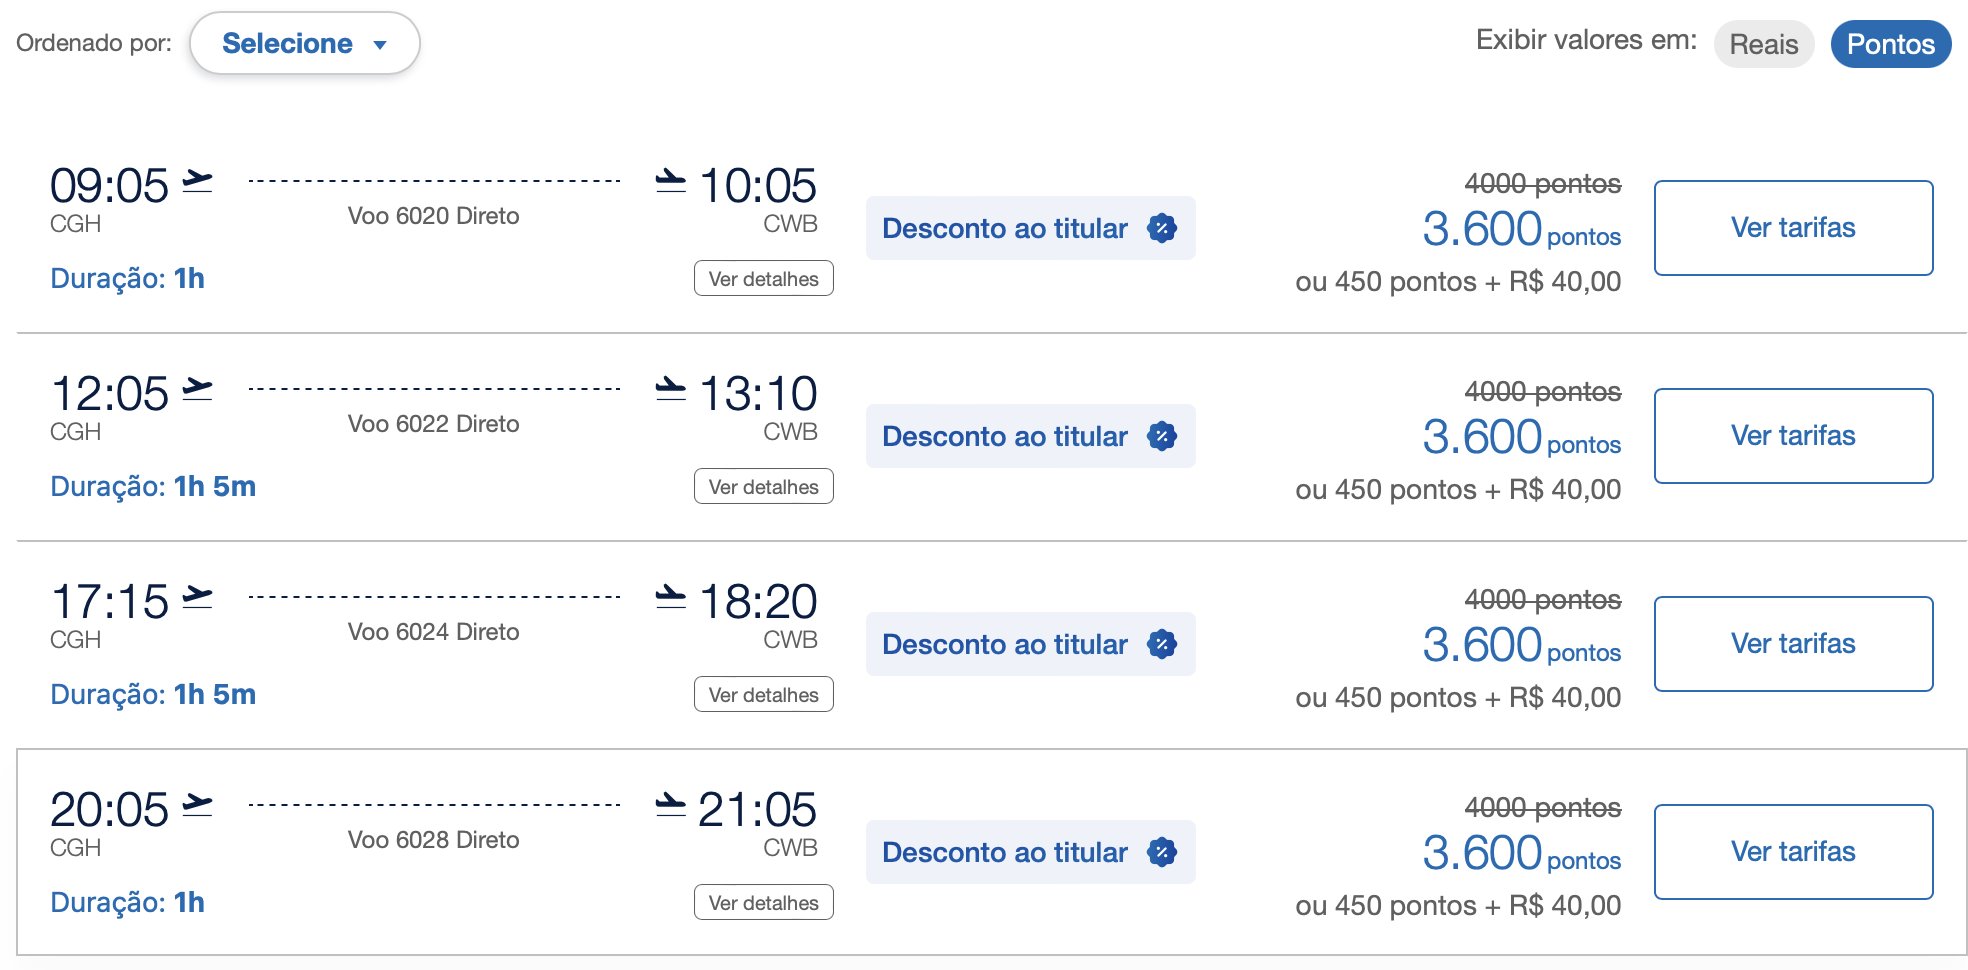Image resolution: width=1968 pixels, height=970 pixels.
Task: Click the landing plane icon beside 21:05
Action: (x=671, y=805)
